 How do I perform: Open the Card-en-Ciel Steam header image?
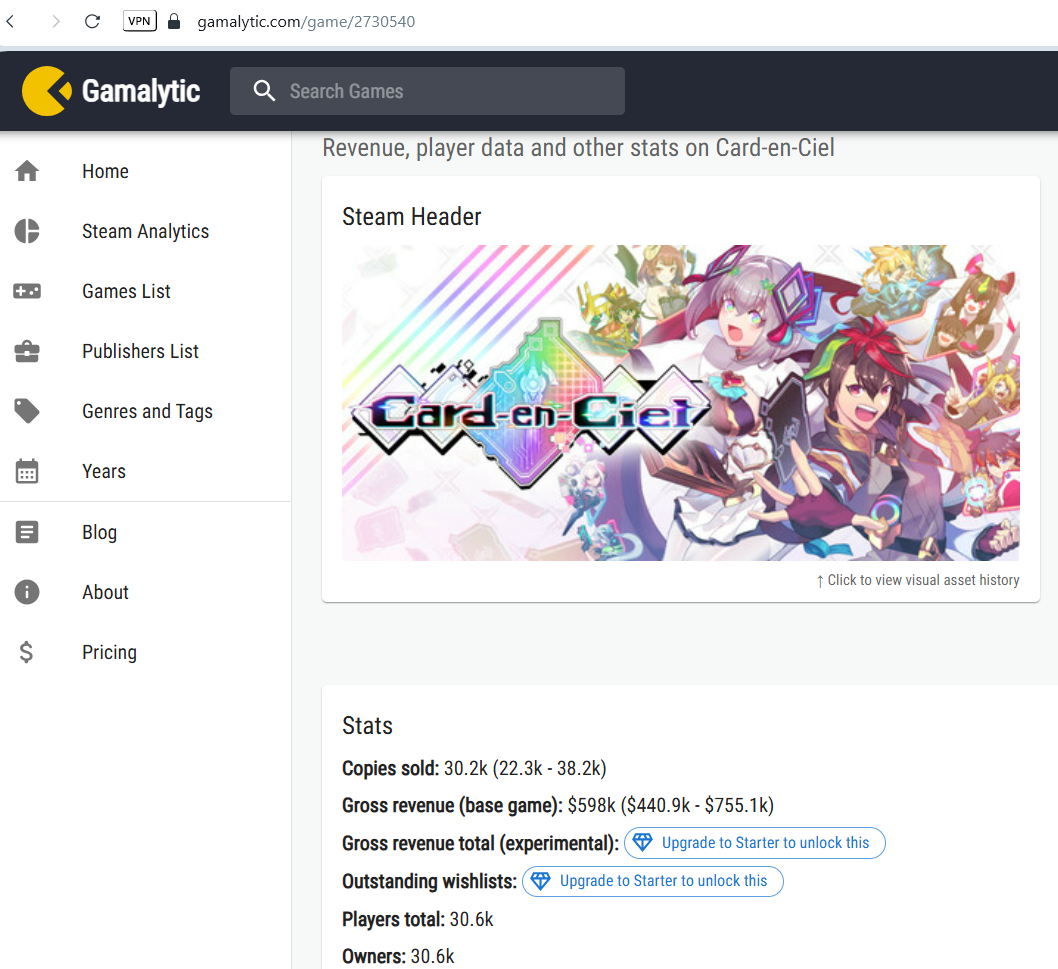tap(681, 402)
